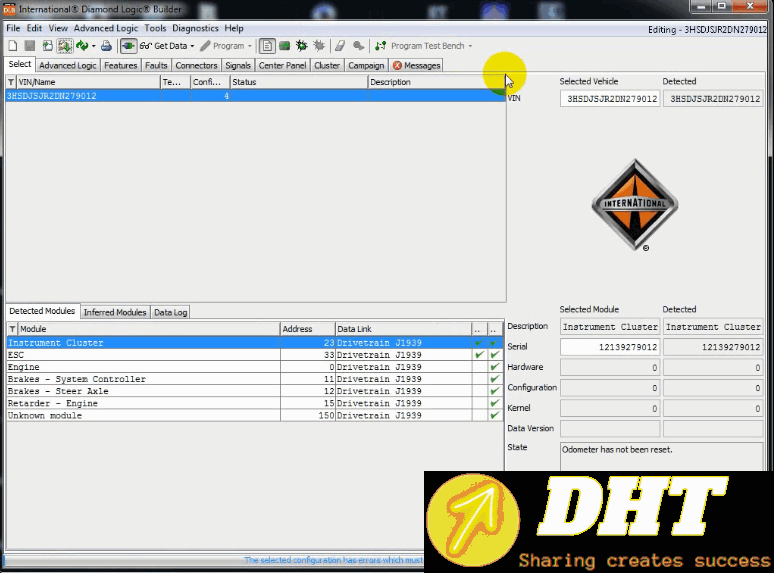Viewport: 774px width, 573px height.
Task: Open the Help menu
Action: pos(233,28)
